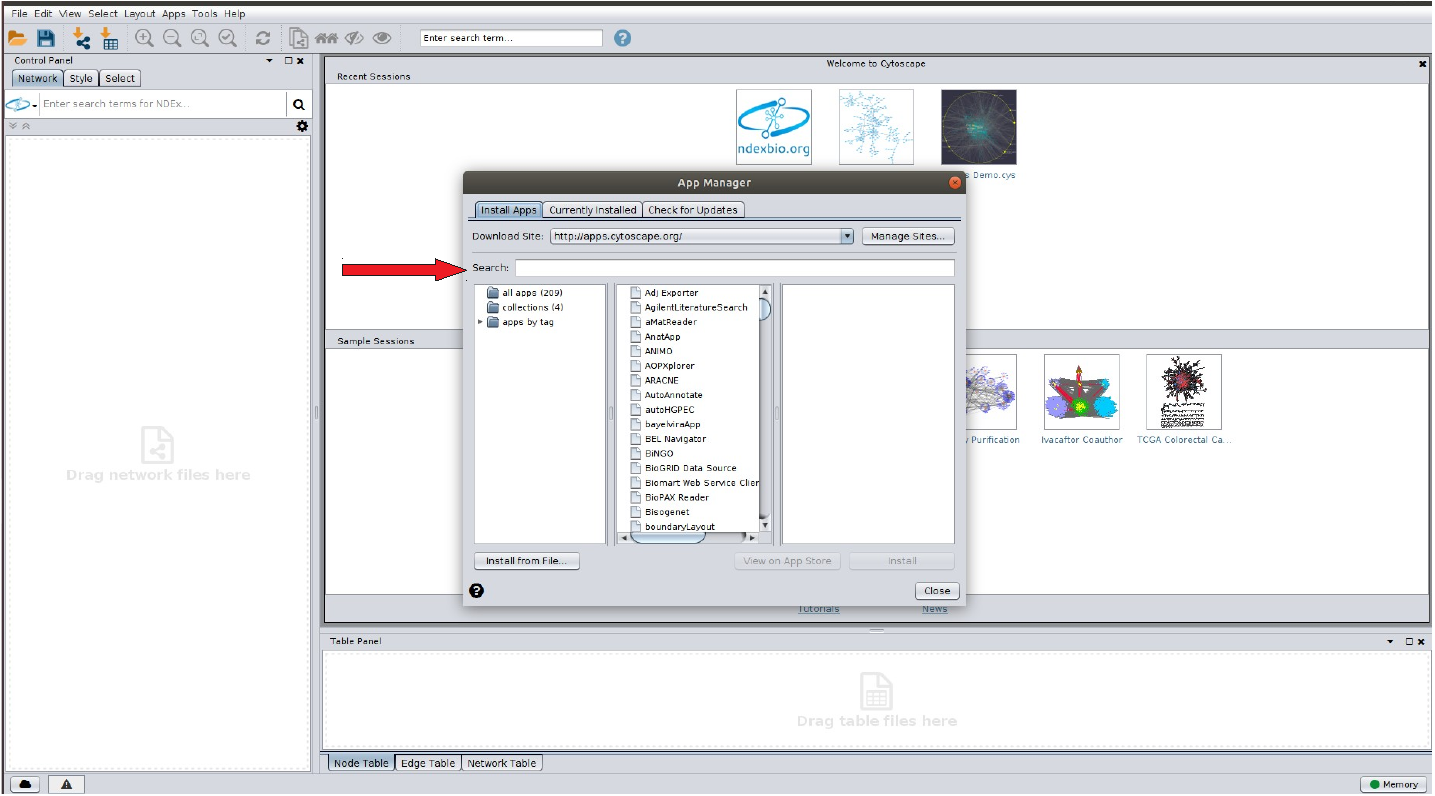Select ARACNE in app list
The height and width of the screenshot is (796, 1435).
pyautogui.click(x=654, y=381)
